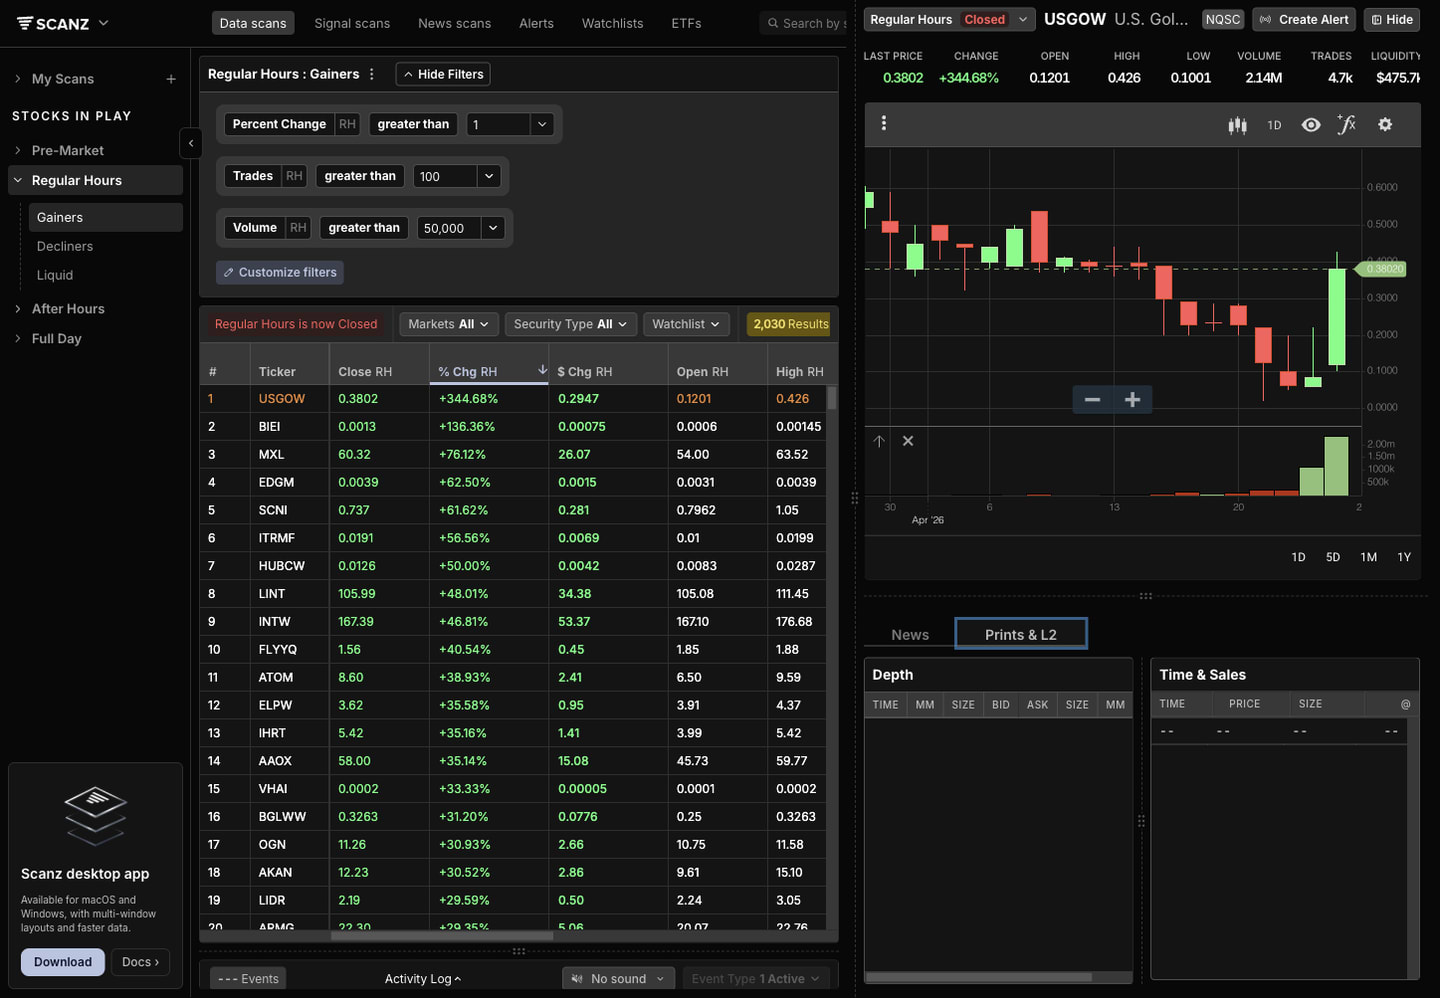This screenshot has width=1440, height=998.
Task: Close the volume pane with the X icon
Action: [908, 441]
